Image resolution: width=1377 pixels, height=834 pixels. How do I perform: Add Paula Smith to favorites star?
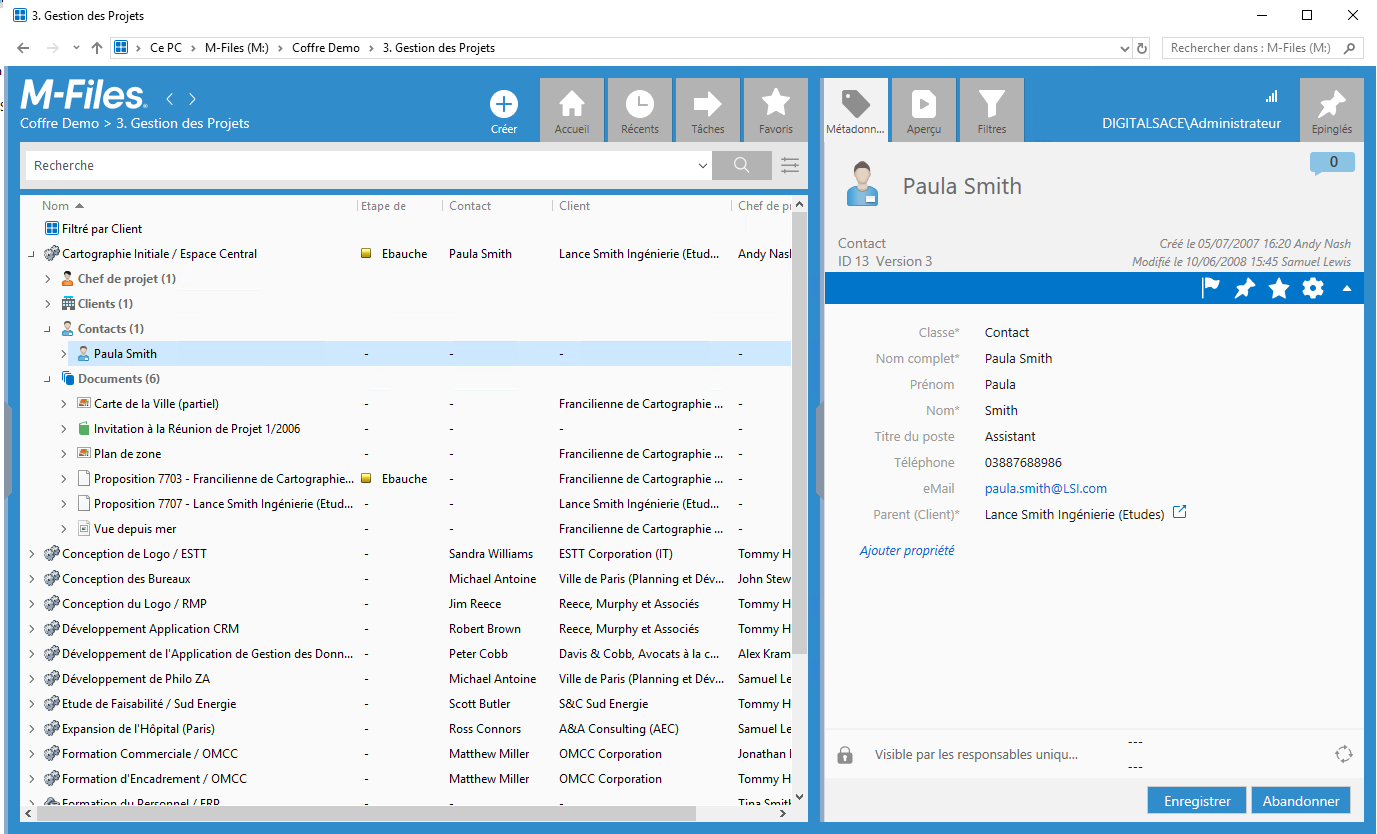coord(1278,288)
